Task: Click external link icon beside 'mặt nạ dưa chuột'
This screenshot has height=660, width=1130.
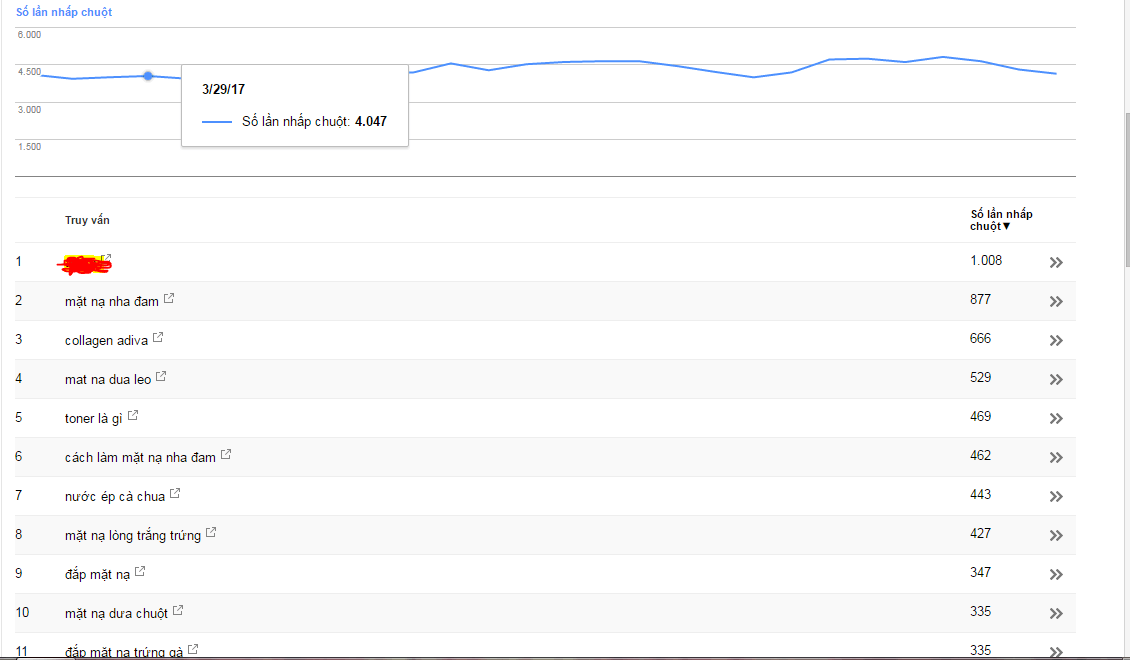Action: click(x=178, y=610)
